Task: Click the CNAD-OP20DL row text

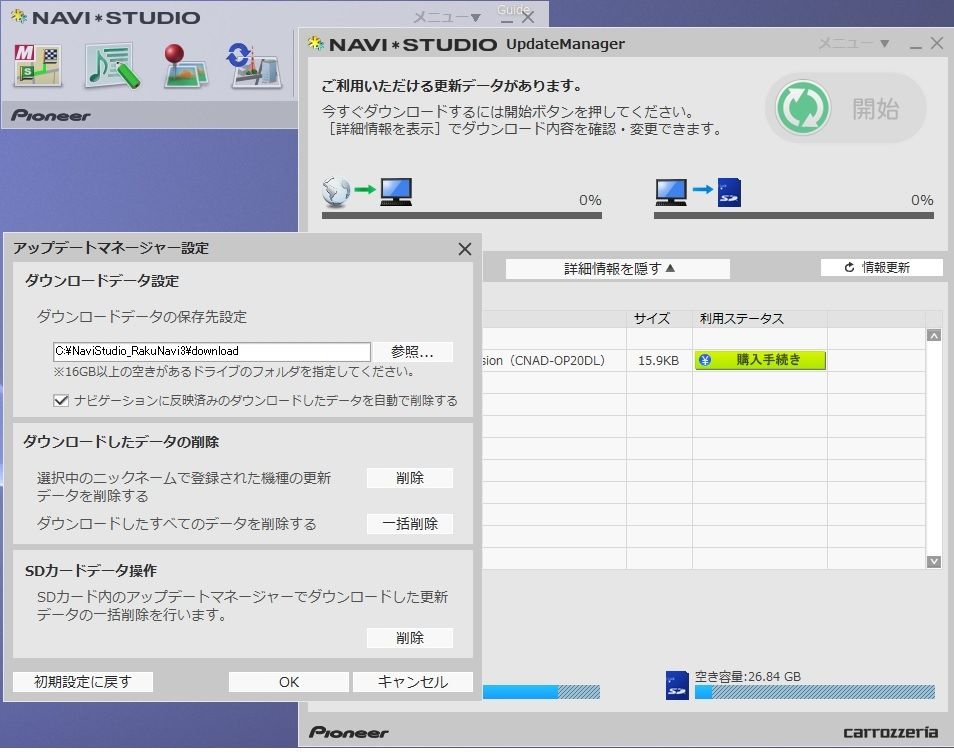Action: [x=543, y=360]
